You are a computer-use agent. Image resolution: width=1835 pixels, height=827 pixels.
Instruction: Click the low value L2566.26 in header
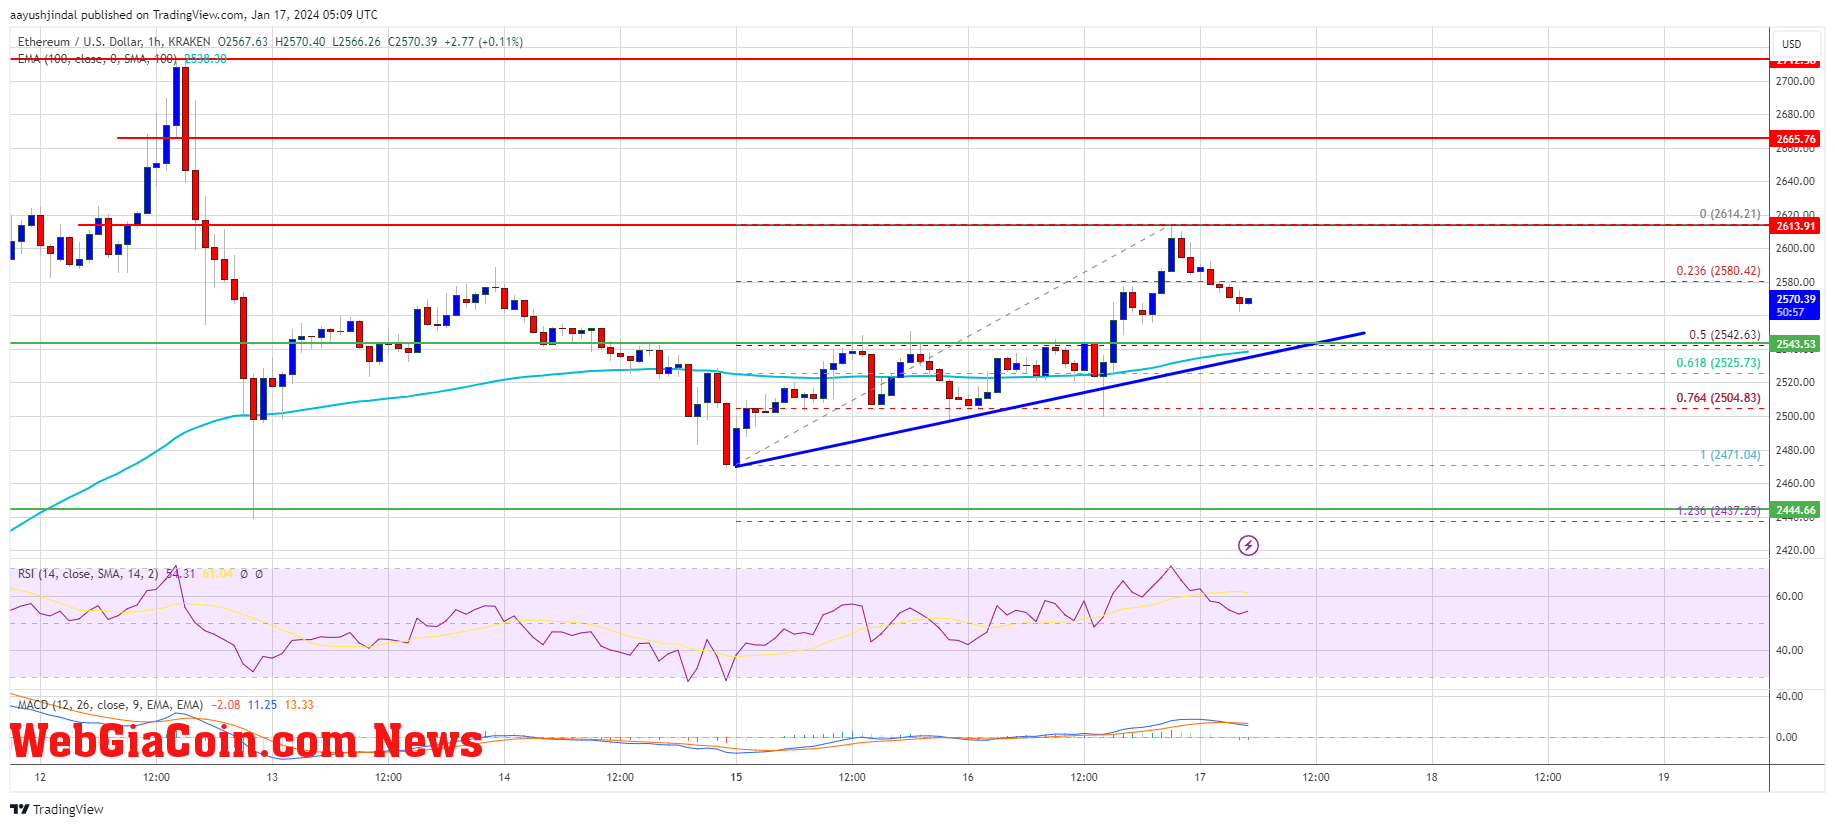point(356,42)
